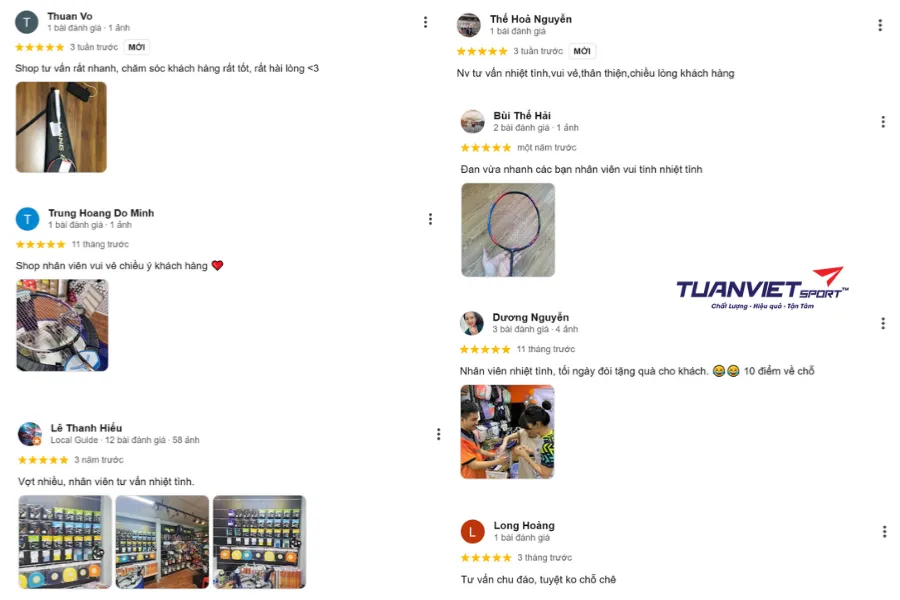Screen dimensions: 900x600
Task: Open the three-dot menu on Thế Hoà Nguyễn's review
Action: tap(880, 25)
